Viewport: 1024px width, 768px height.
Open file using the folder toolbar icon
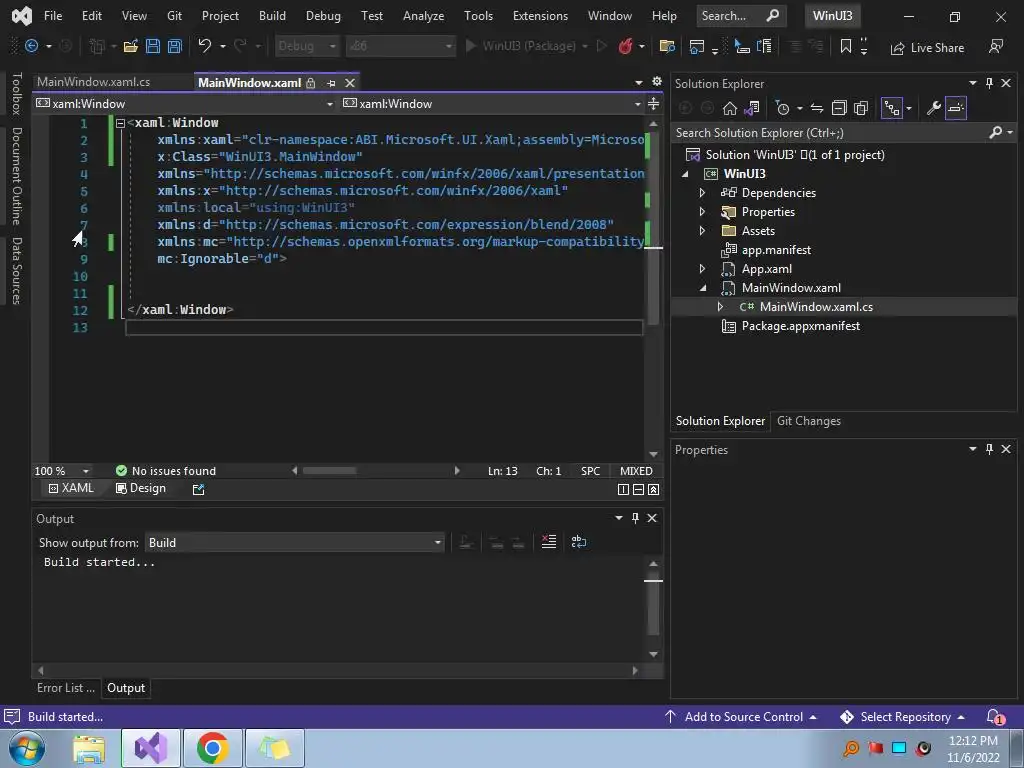pyautogui.click(x=131, y=46)
